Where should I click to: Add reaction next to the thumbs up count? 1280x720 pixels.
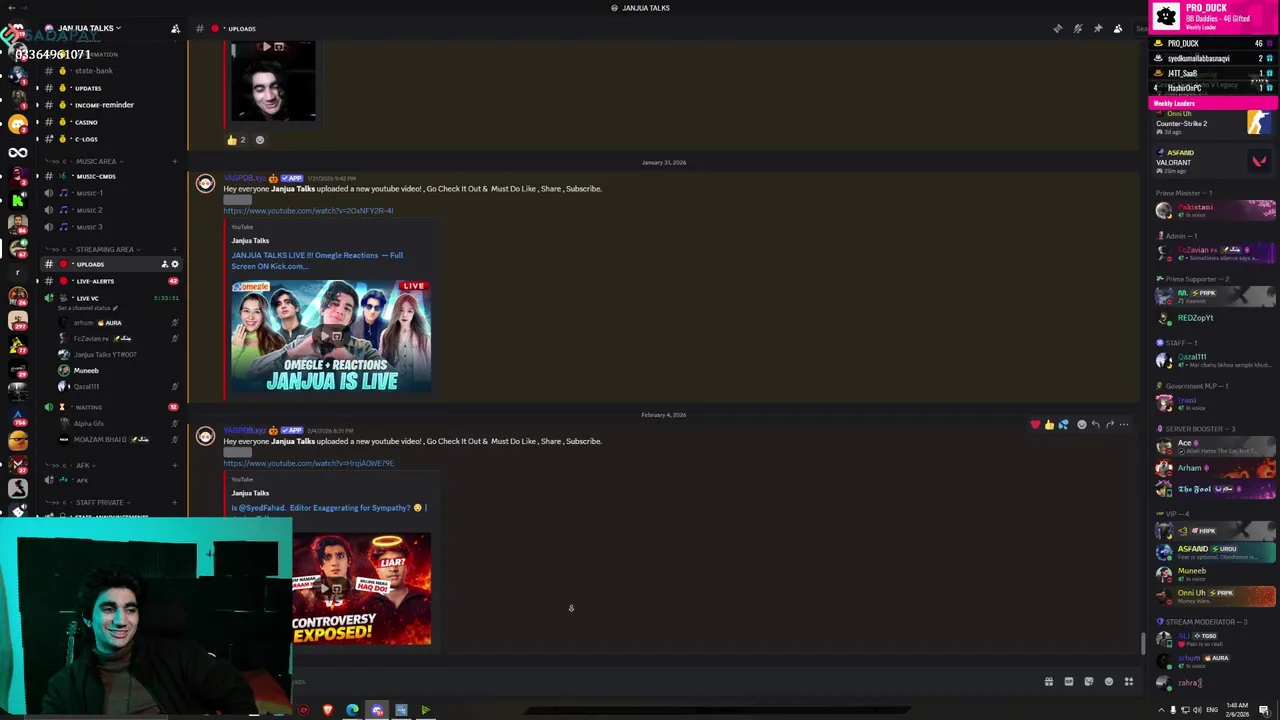(260, 140)
